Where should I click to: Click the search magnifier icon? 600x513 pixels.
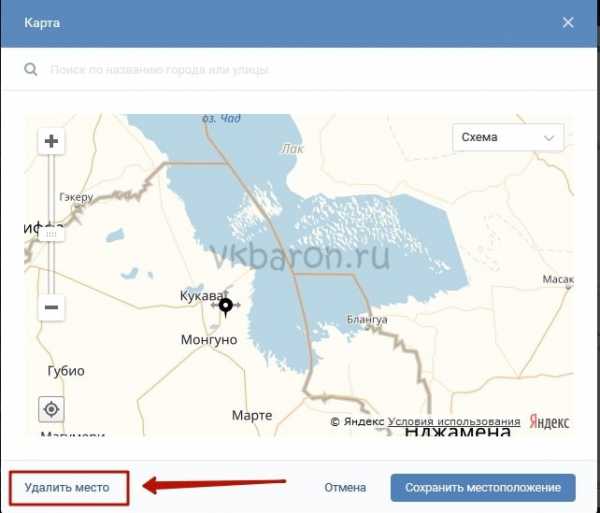click(31, 69)
